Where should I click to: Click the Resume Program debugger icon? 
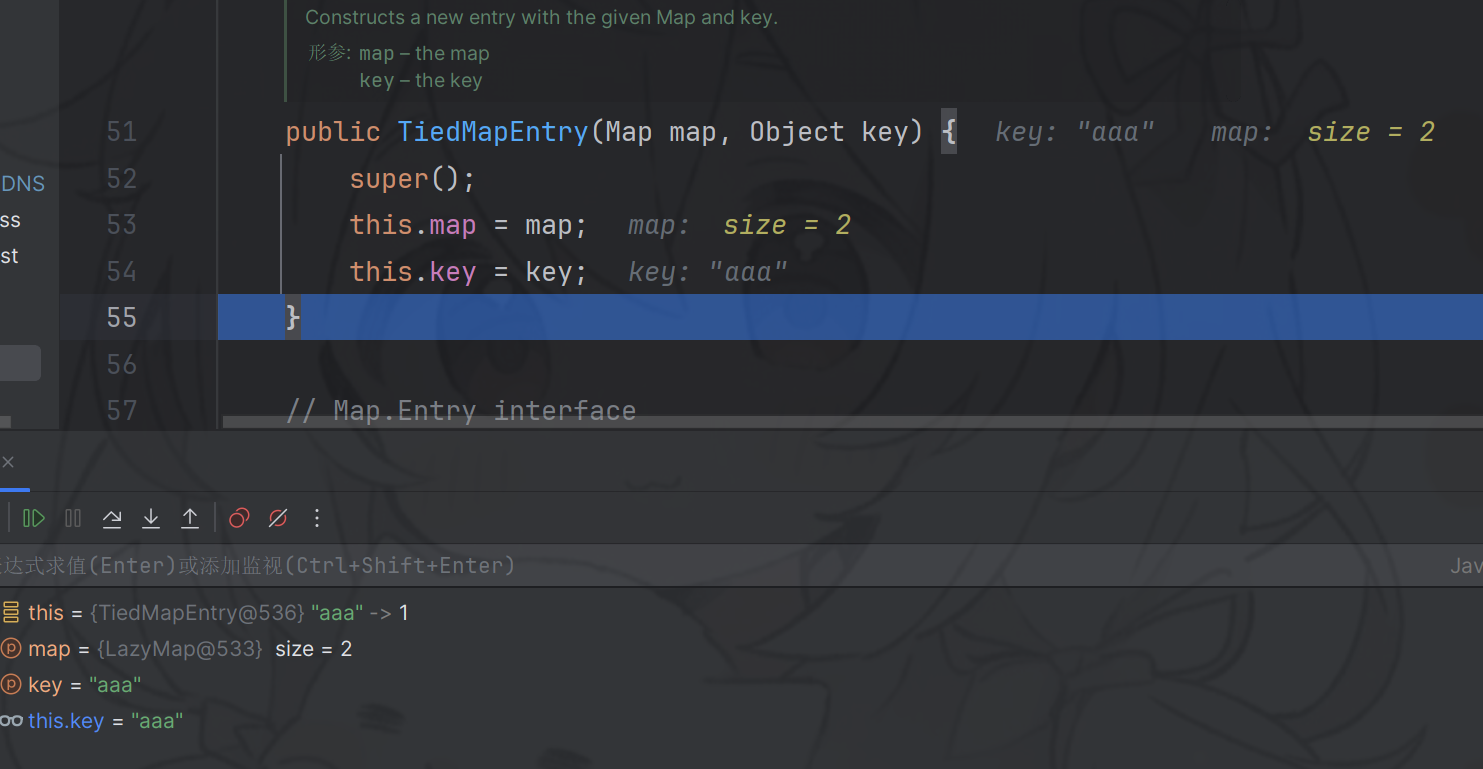click(x=34, y=518)
